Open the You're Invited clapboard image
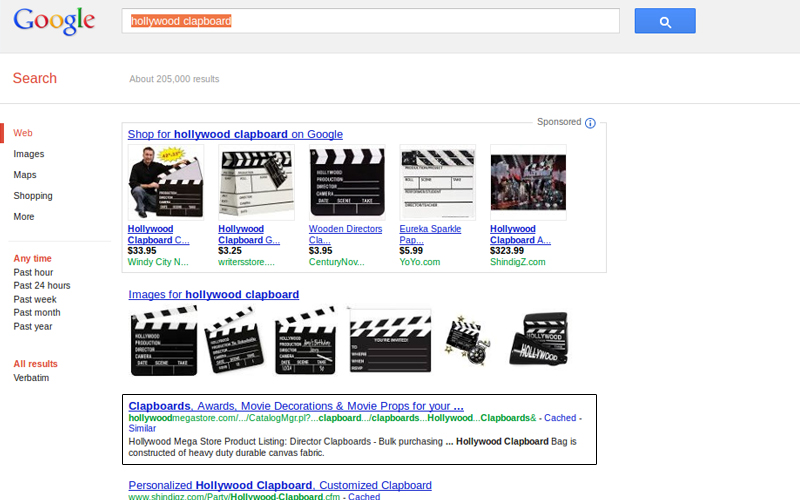The image size is (800, 500). pos(390,340)
